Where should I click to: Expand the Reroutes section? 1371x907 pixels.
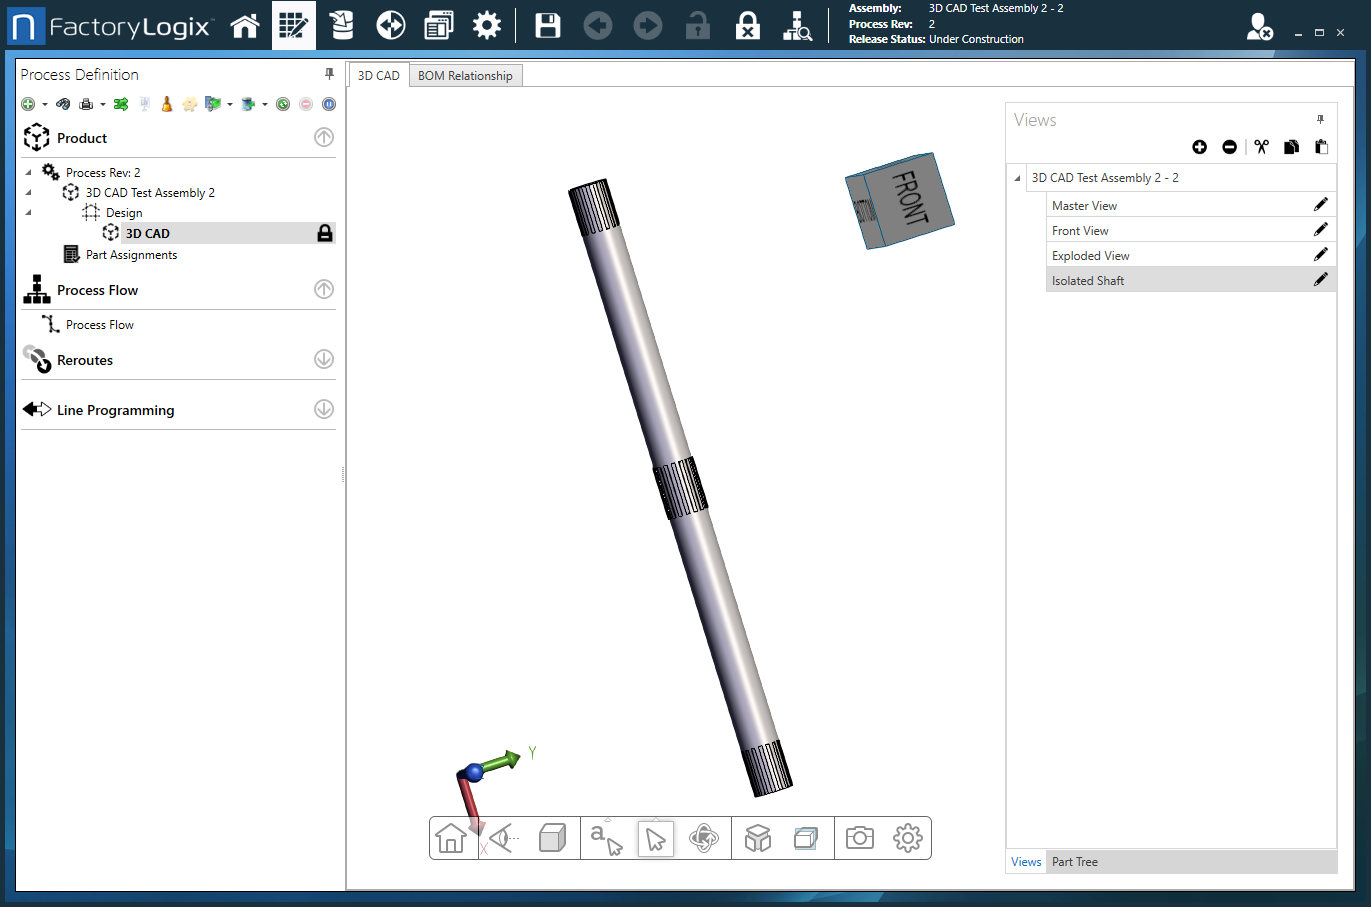click(324, 359)
